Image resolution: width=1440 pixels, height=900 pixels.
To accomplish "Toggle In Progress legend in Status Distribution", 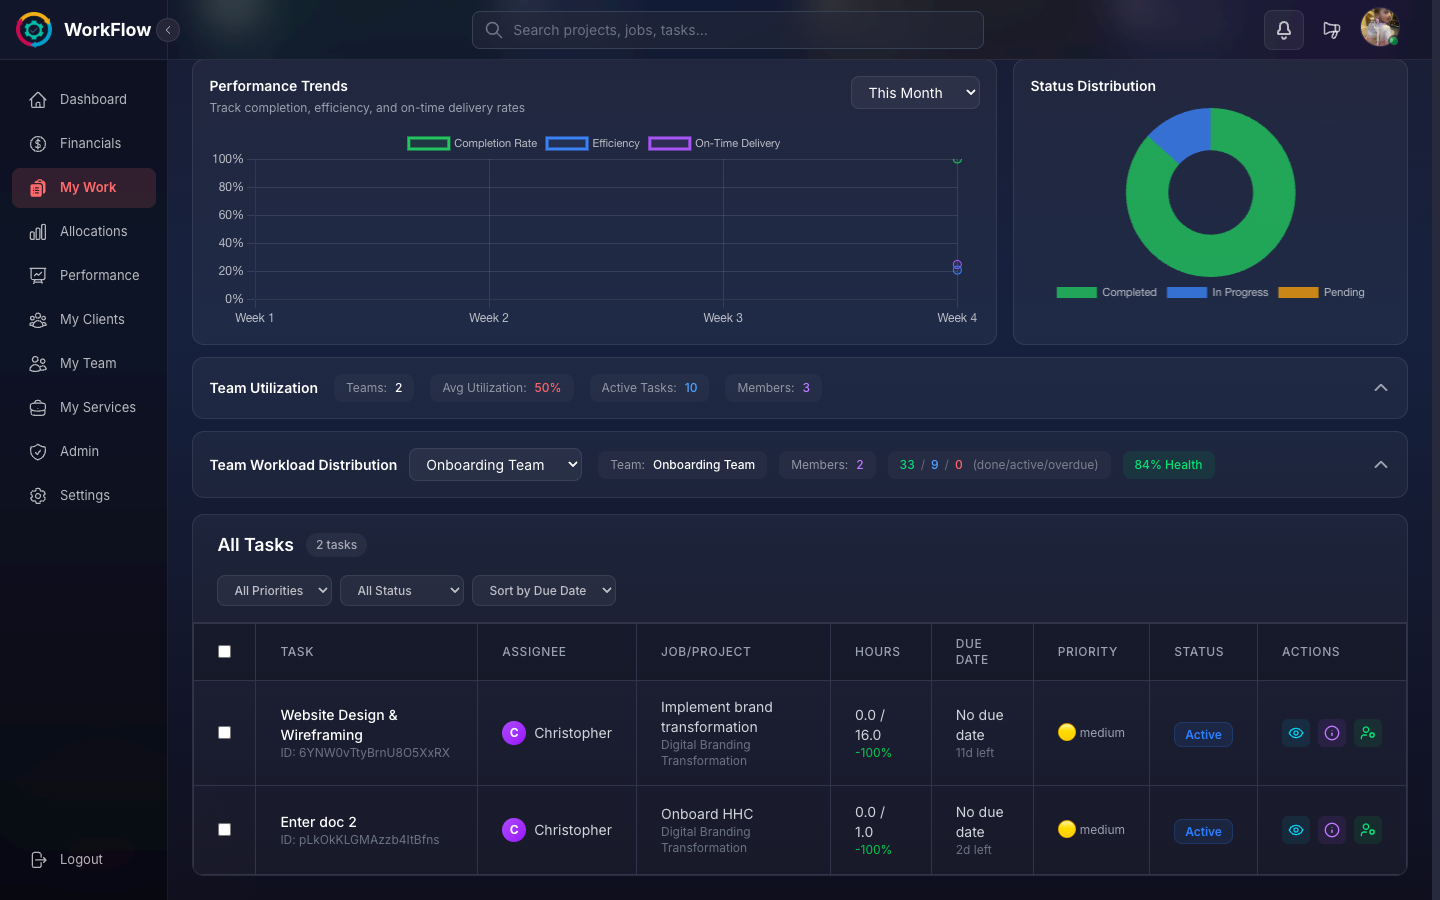I will [1217, 292].
